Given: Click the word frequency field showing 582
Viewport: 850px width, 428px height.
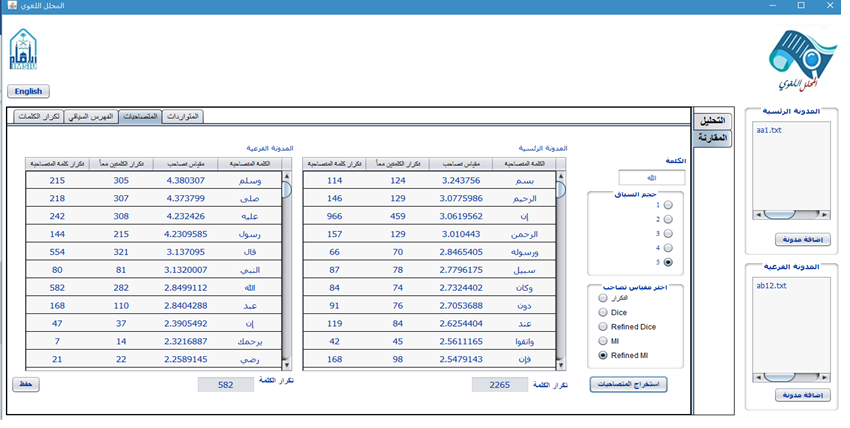Looking at the screenshot, I should [x=226, y=385].
